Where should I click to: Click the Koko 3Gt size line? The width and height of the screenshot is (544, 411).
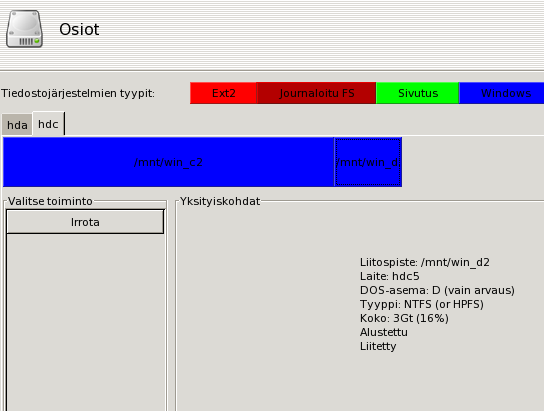404,318
